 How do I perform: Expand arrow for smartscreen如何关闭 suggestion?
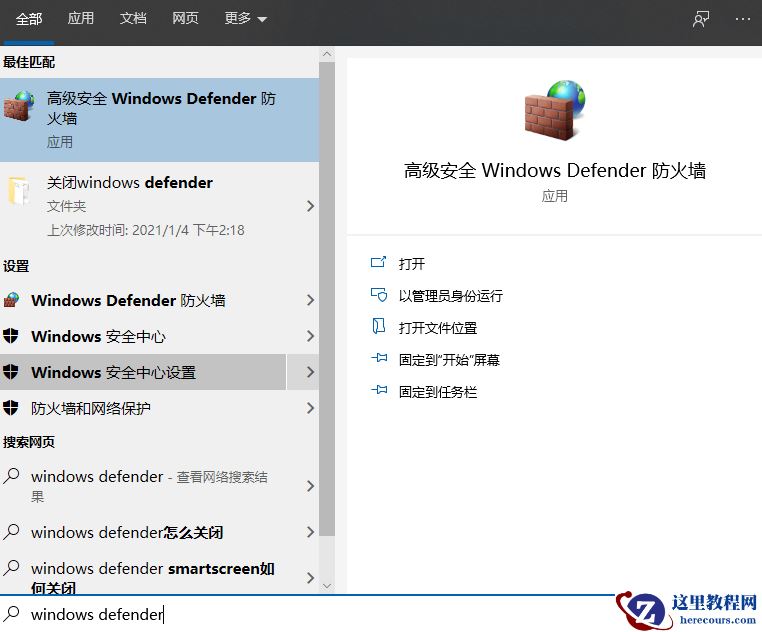(x=310, y=578)
